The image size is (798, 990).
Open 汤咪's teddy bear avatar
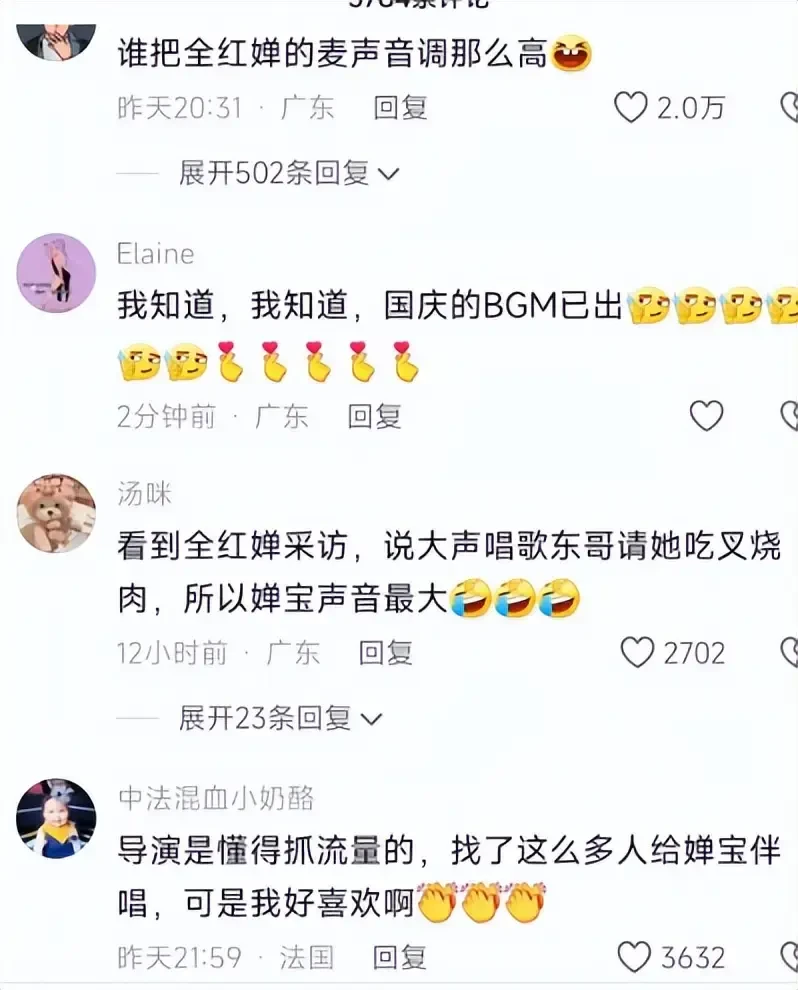56,513
